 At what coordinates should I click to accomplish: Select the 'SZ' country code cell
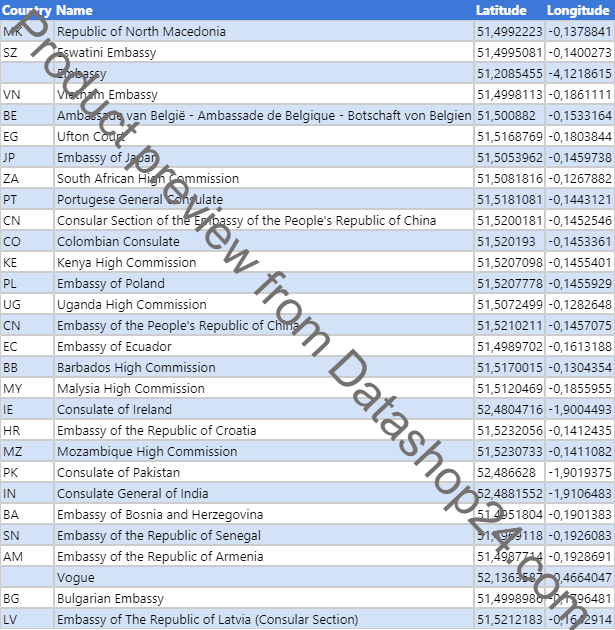click(x=27, y=52)
